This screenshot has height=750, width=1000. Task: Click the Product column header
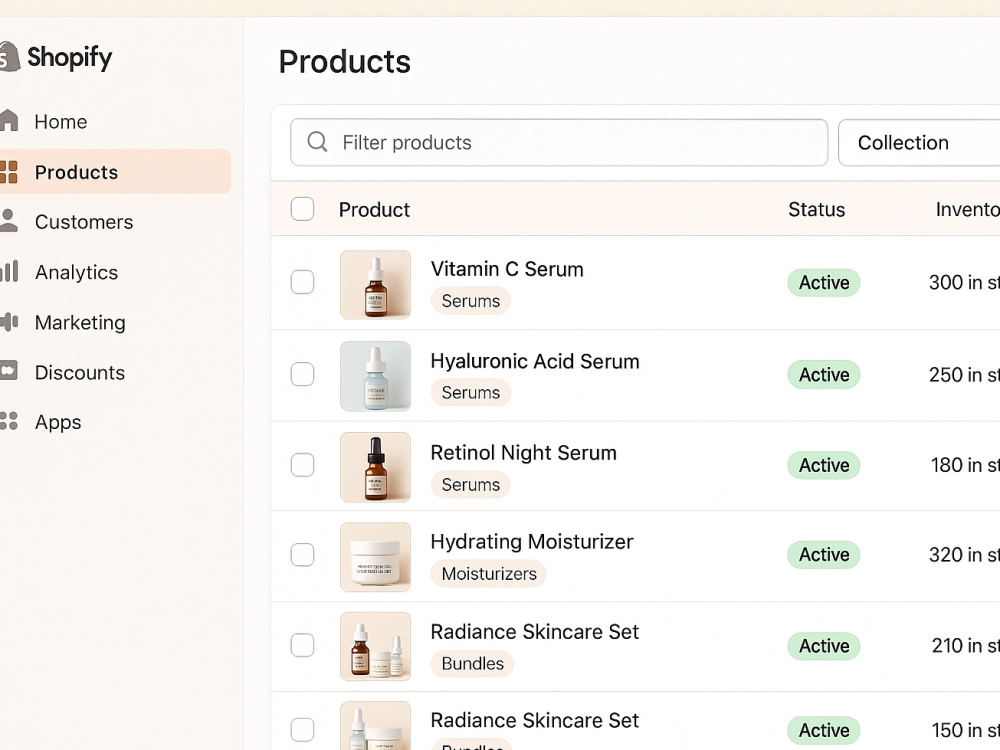[374, 209]
